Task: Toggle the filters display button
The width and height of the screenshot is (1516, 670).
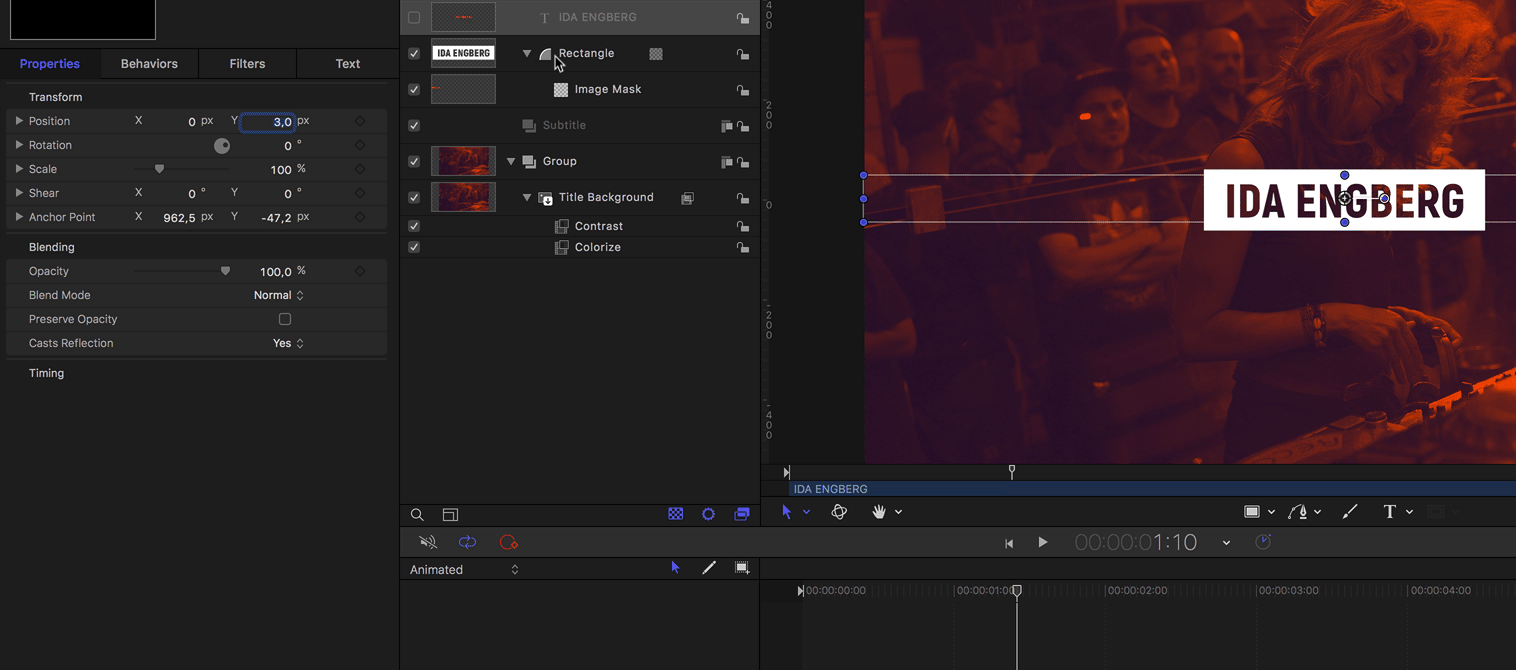Action: (x=742, y=514)
